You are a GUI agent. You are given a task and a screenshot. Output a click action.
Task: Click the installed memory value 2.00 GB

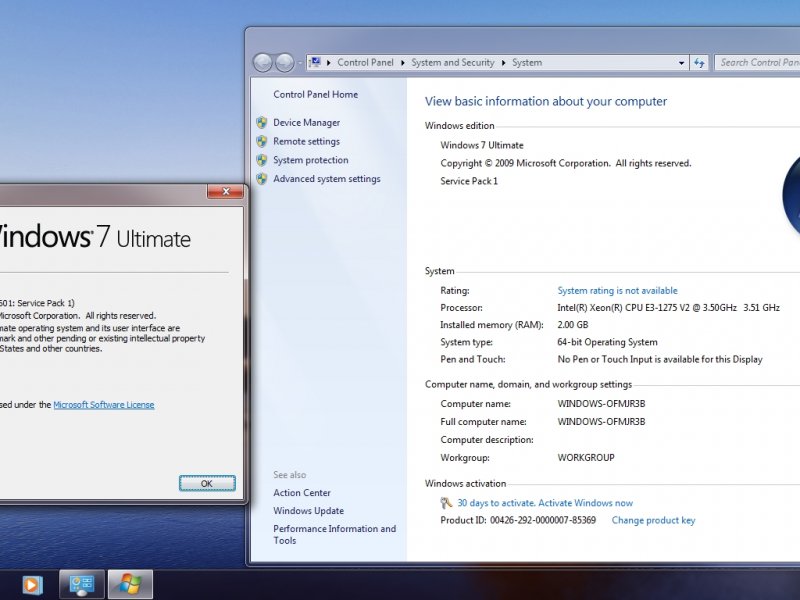coord(572,325)
